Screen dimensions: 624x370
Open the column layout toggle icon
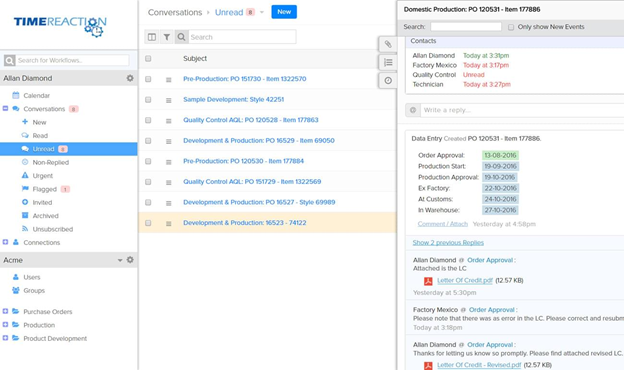[152, 37]
